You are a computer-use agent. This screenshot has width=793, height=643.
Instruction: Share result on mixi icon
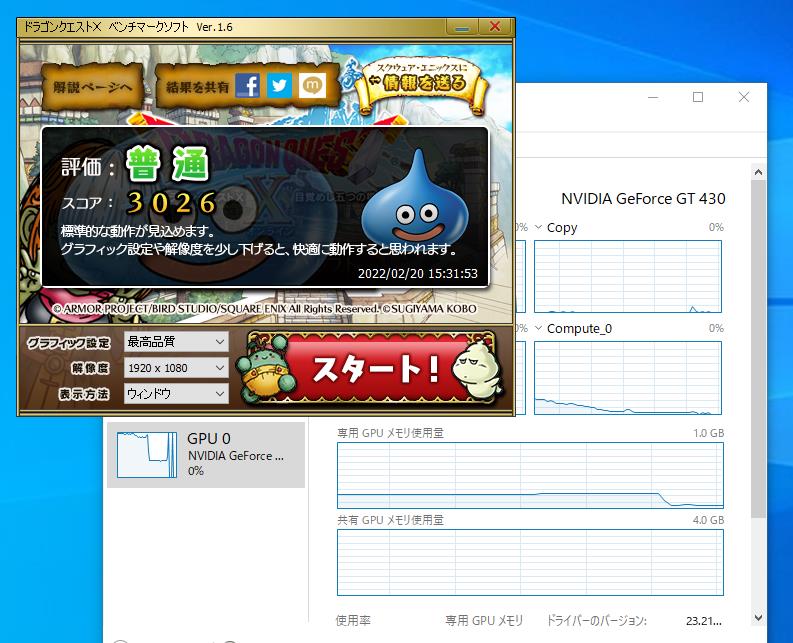pos(312,85)
